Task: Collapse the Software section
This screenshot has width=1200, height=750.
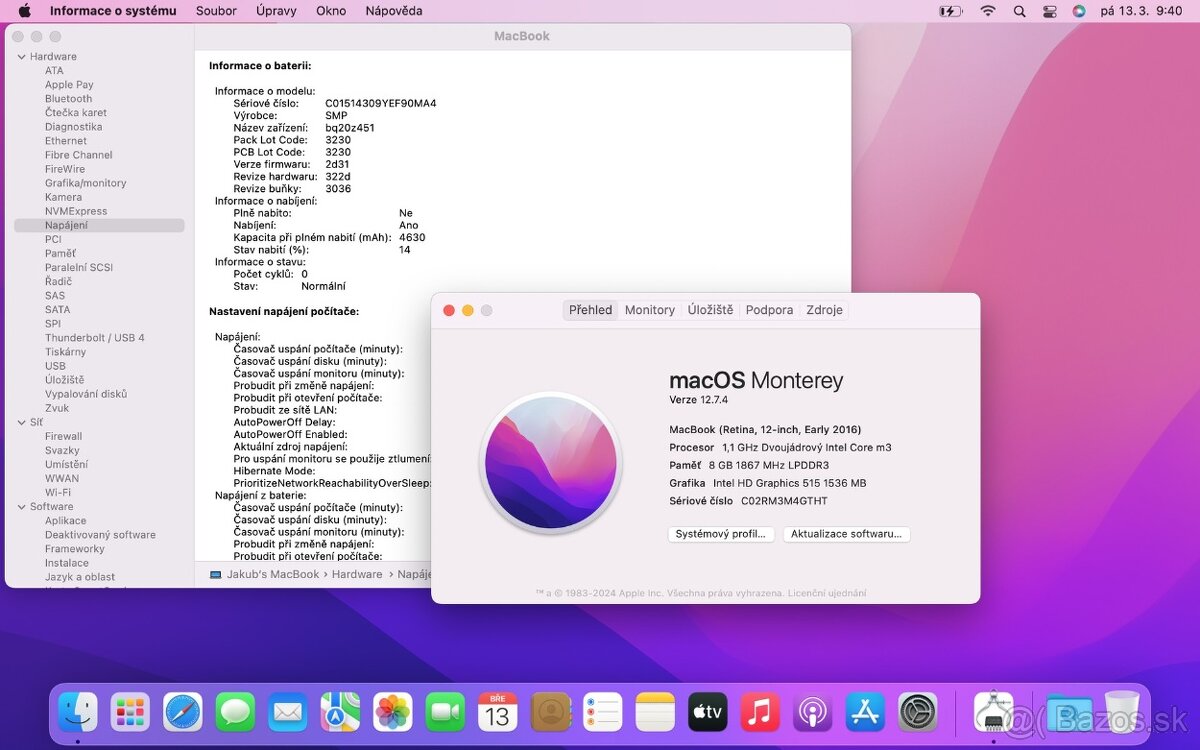Action: [22, 506]
